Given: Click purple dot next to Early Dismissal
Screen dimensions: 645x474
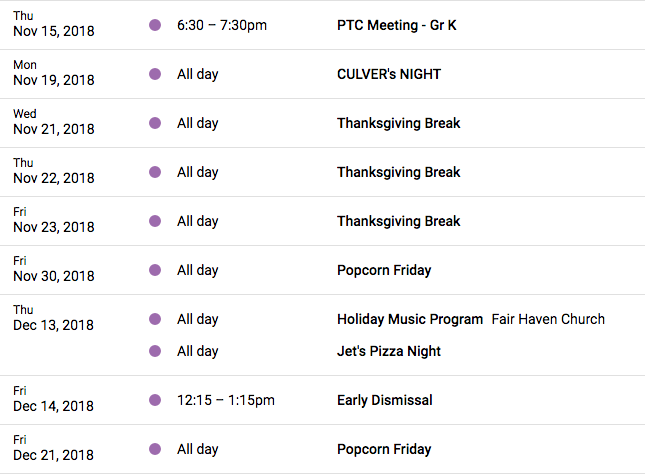Looking at the screenshot, I should click(155, 400).
